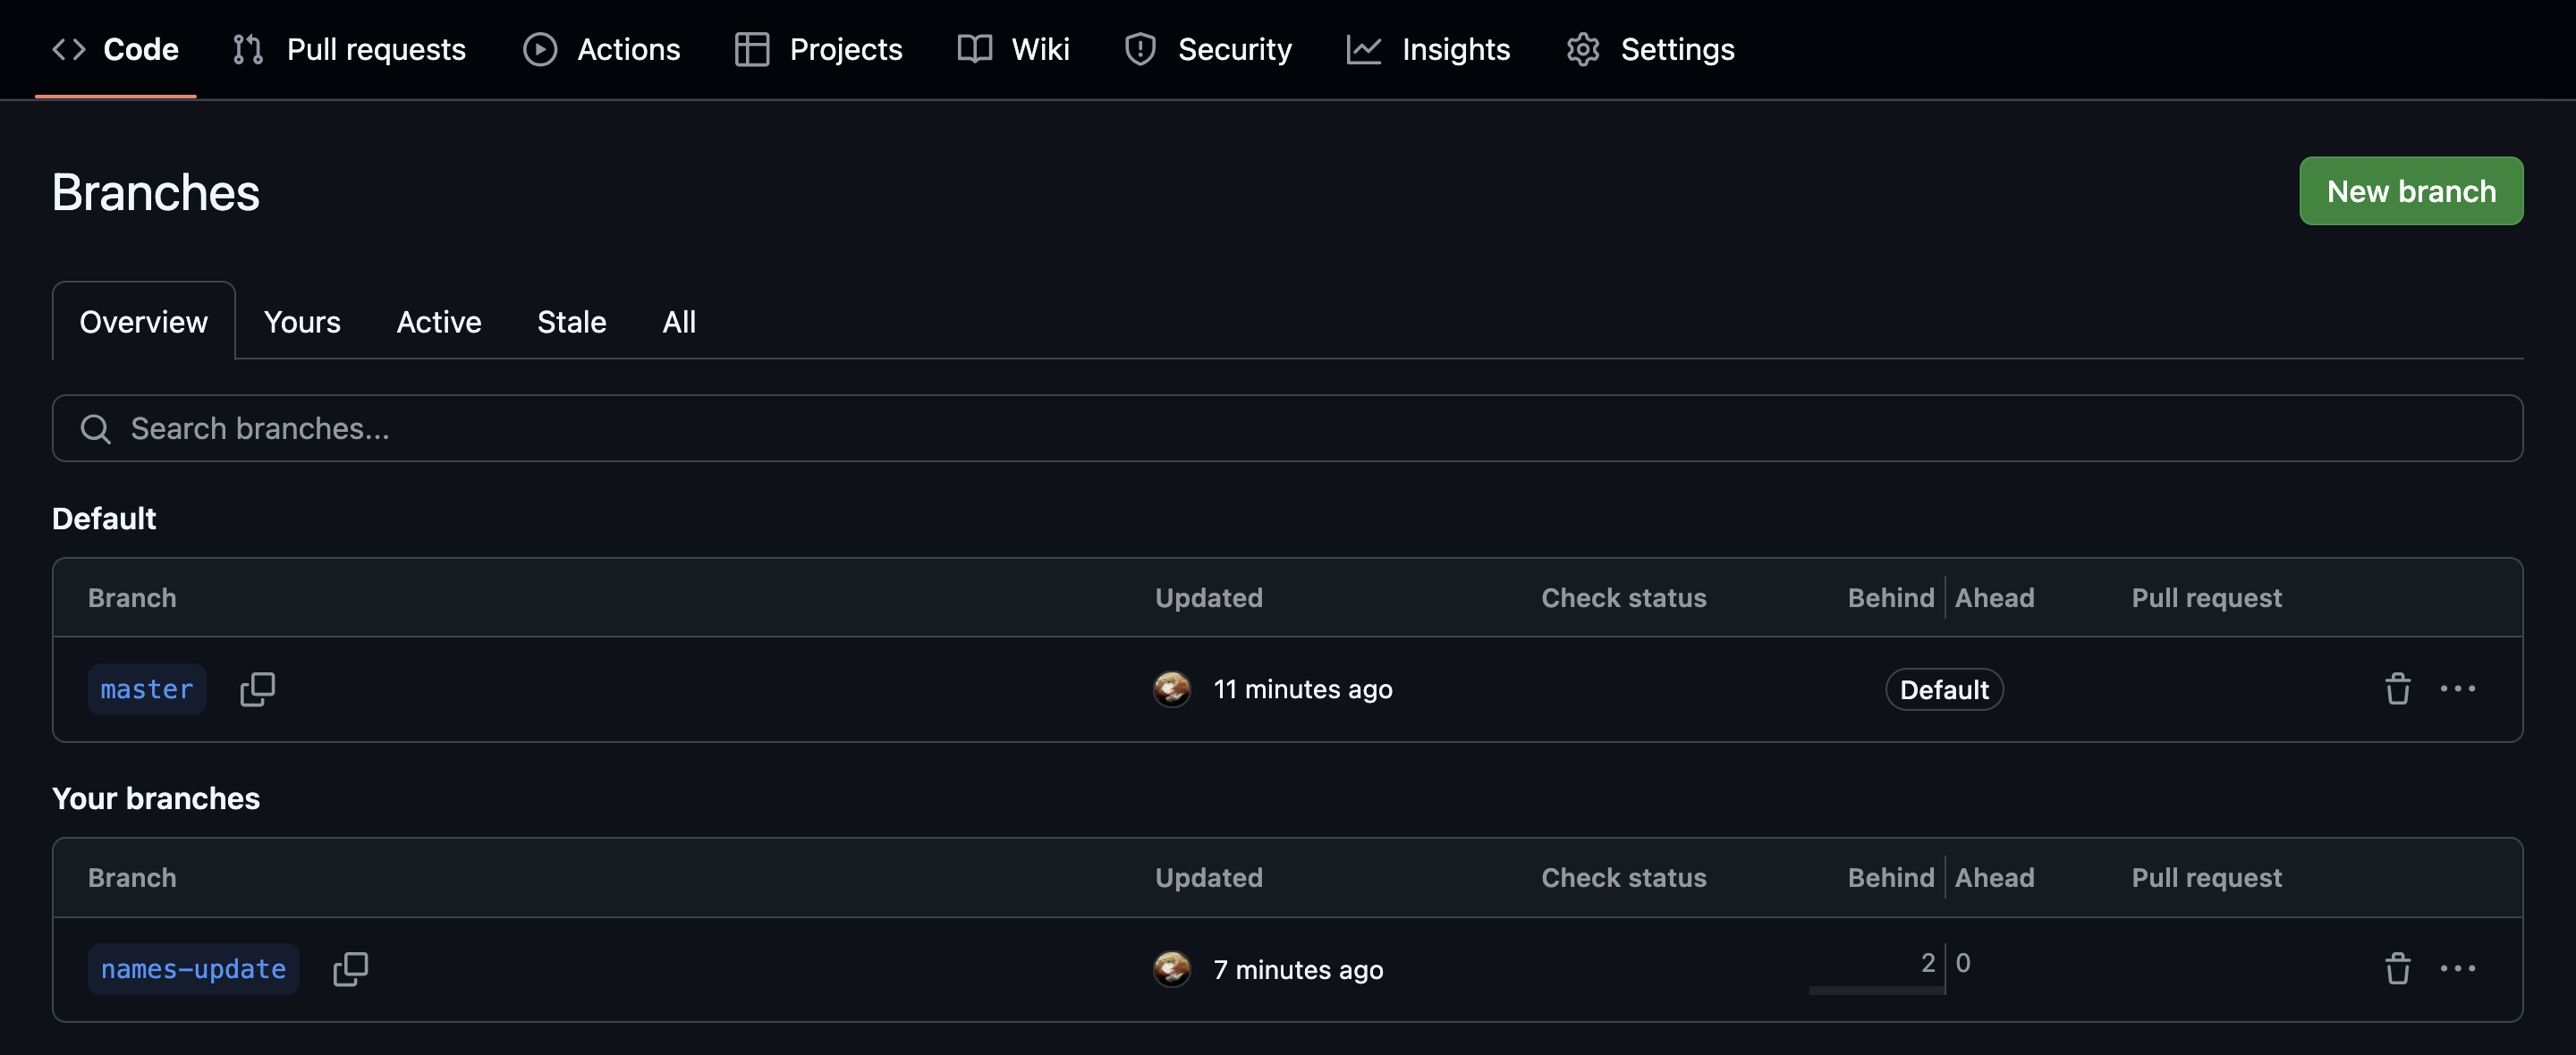
Task: Open the master branch link
Action: point(146,688)
